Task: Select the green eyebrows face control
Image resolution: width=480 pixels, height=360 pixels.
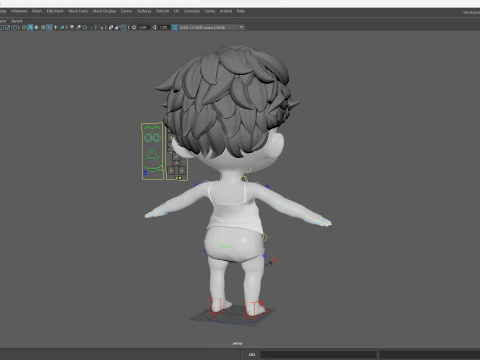Action: click(x=152, y=128)
